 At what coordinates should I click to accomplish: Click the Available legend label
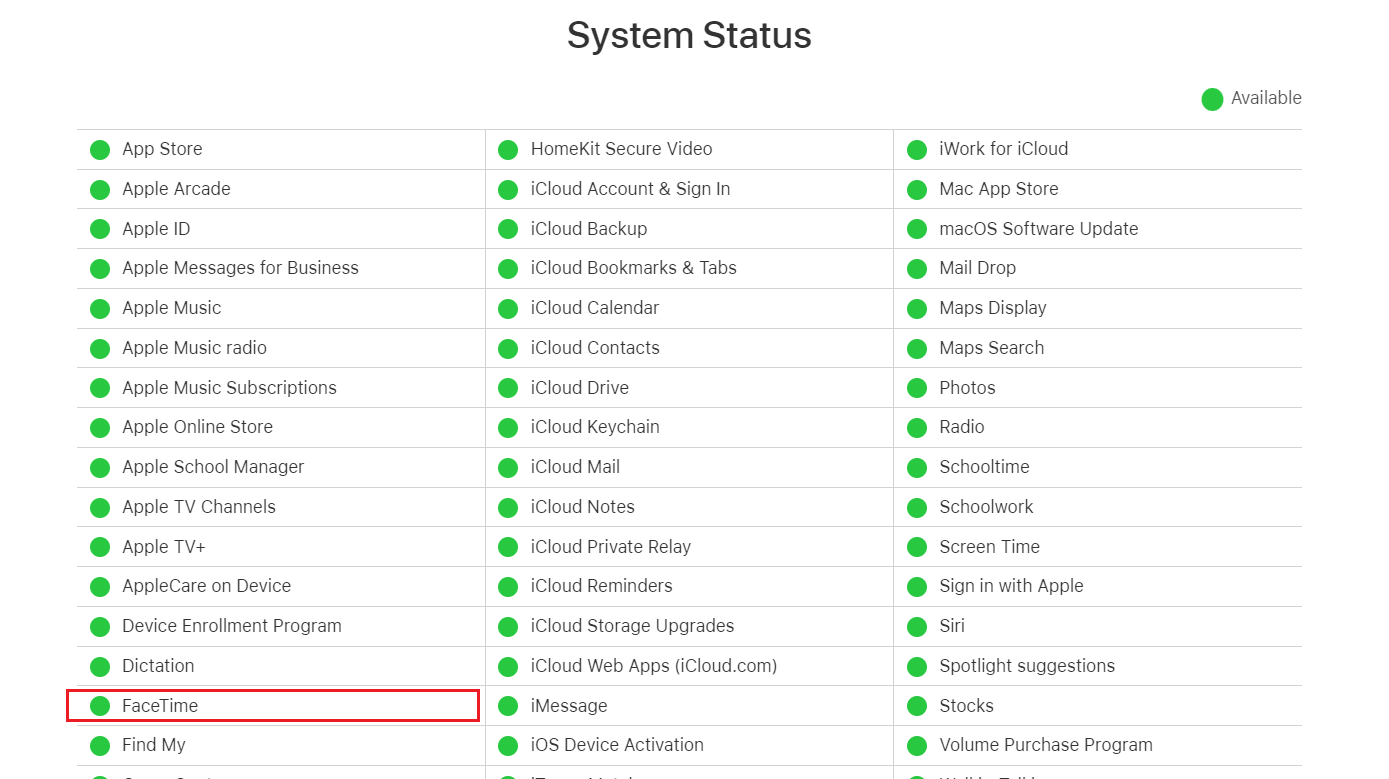pos(1266,98)
